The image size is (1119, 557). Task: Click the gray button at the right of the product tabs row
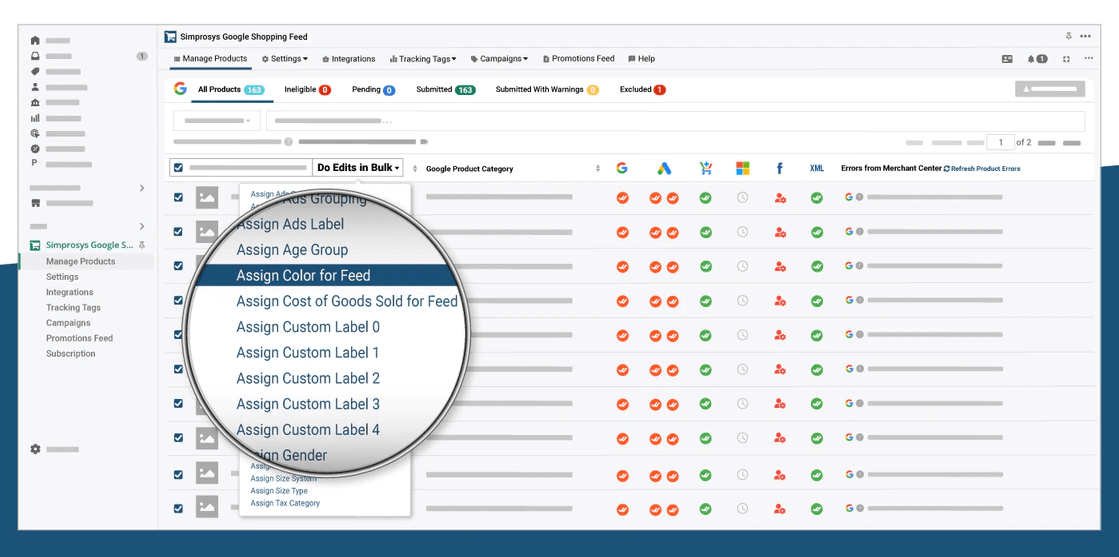[x=1050, y=89]
